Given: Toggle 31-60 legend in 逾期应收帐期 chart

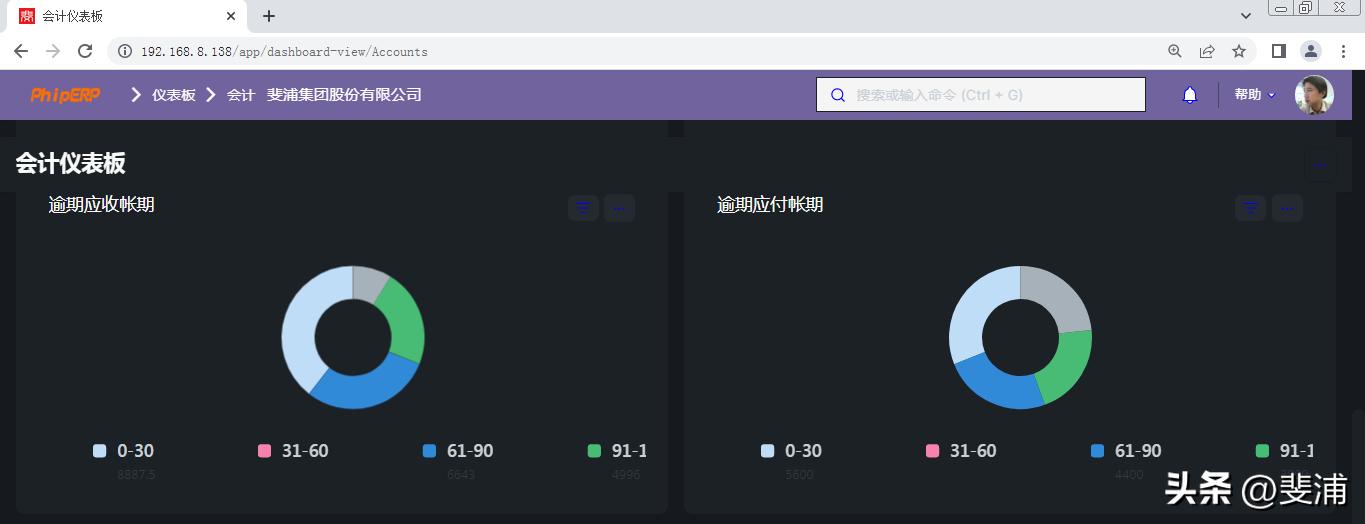Looking at the screenshot, I should tap(293, 451).
